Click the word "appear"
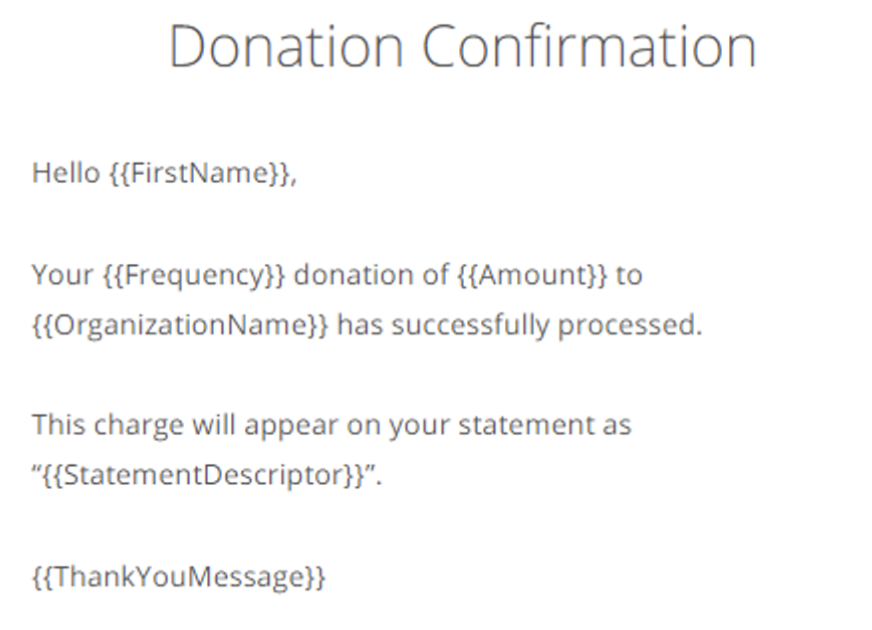The width and height of the screenshot is (872, 630). click(x=291, y=427)
